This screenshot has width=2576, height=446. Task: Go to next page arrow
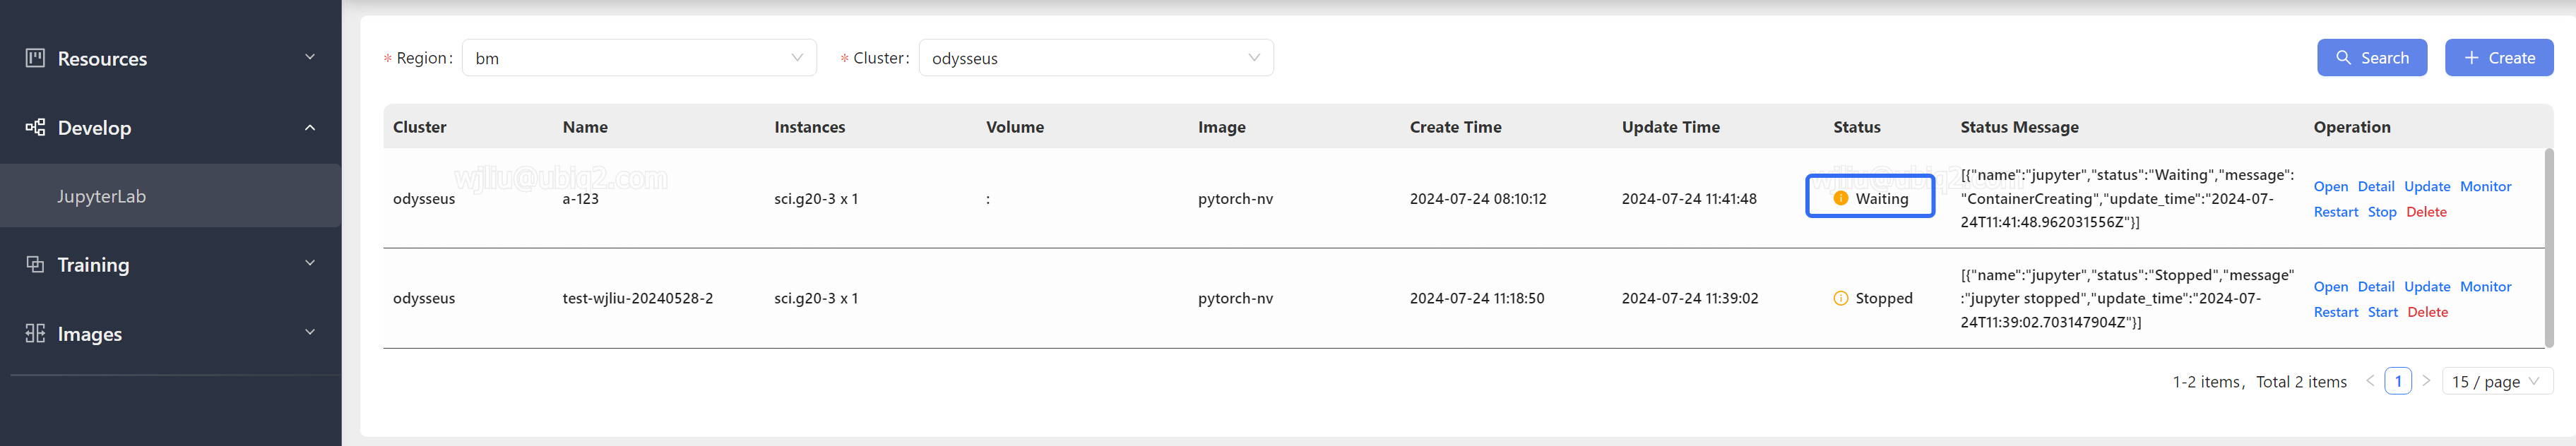click(x=2425, y=381)
